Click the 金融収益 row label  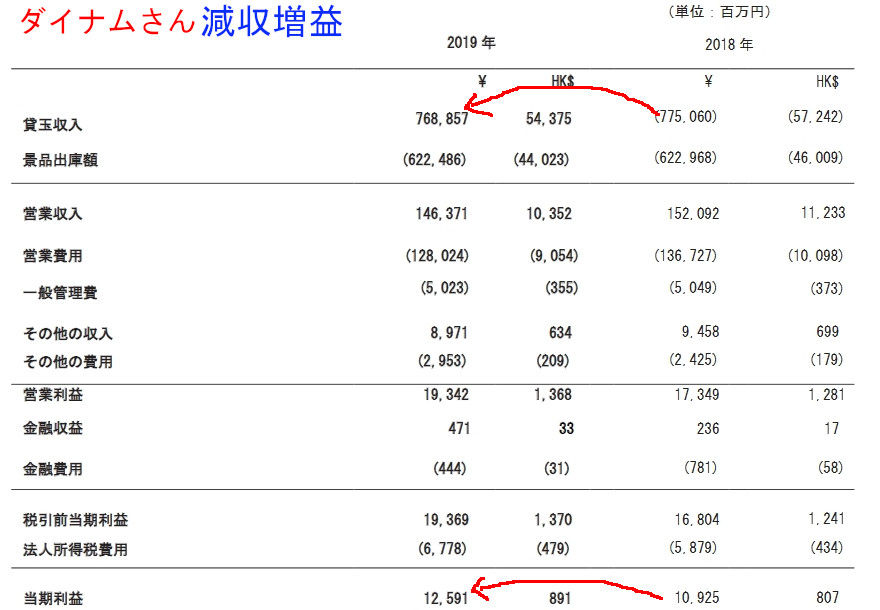coord(53,428)
